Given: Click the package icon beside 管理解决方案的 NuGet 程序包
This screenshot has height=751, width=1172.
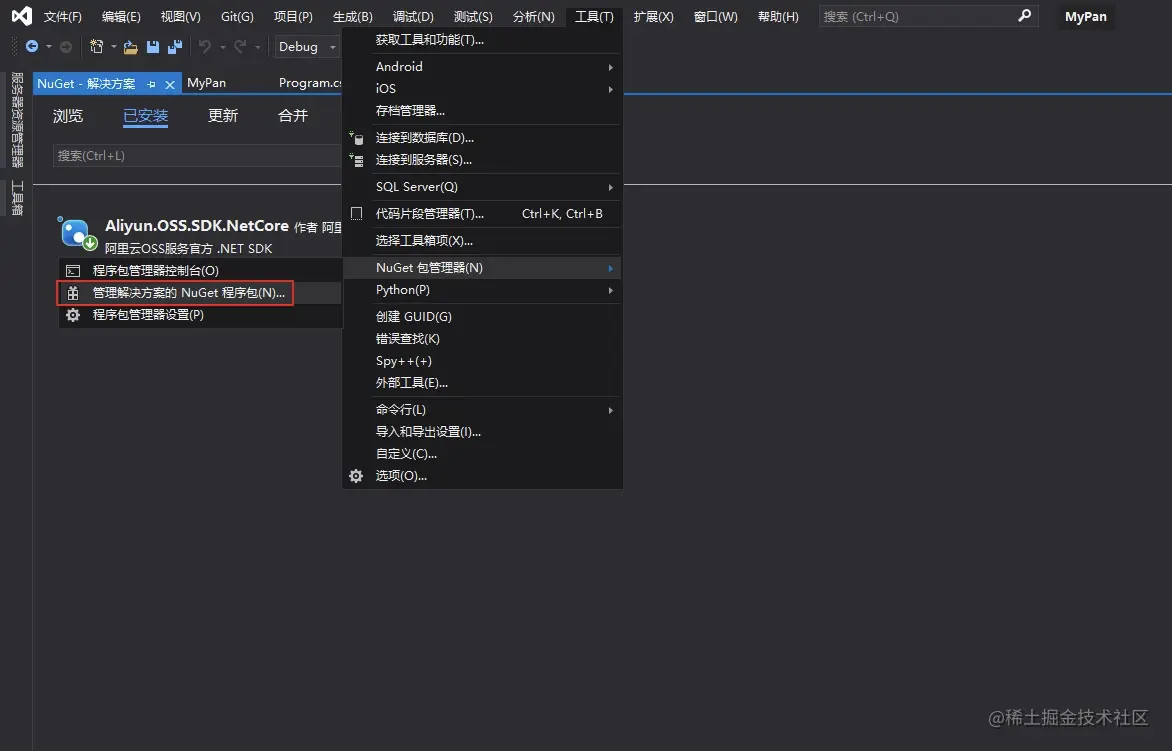Looking at the screenshot, I should coord(73,293).
